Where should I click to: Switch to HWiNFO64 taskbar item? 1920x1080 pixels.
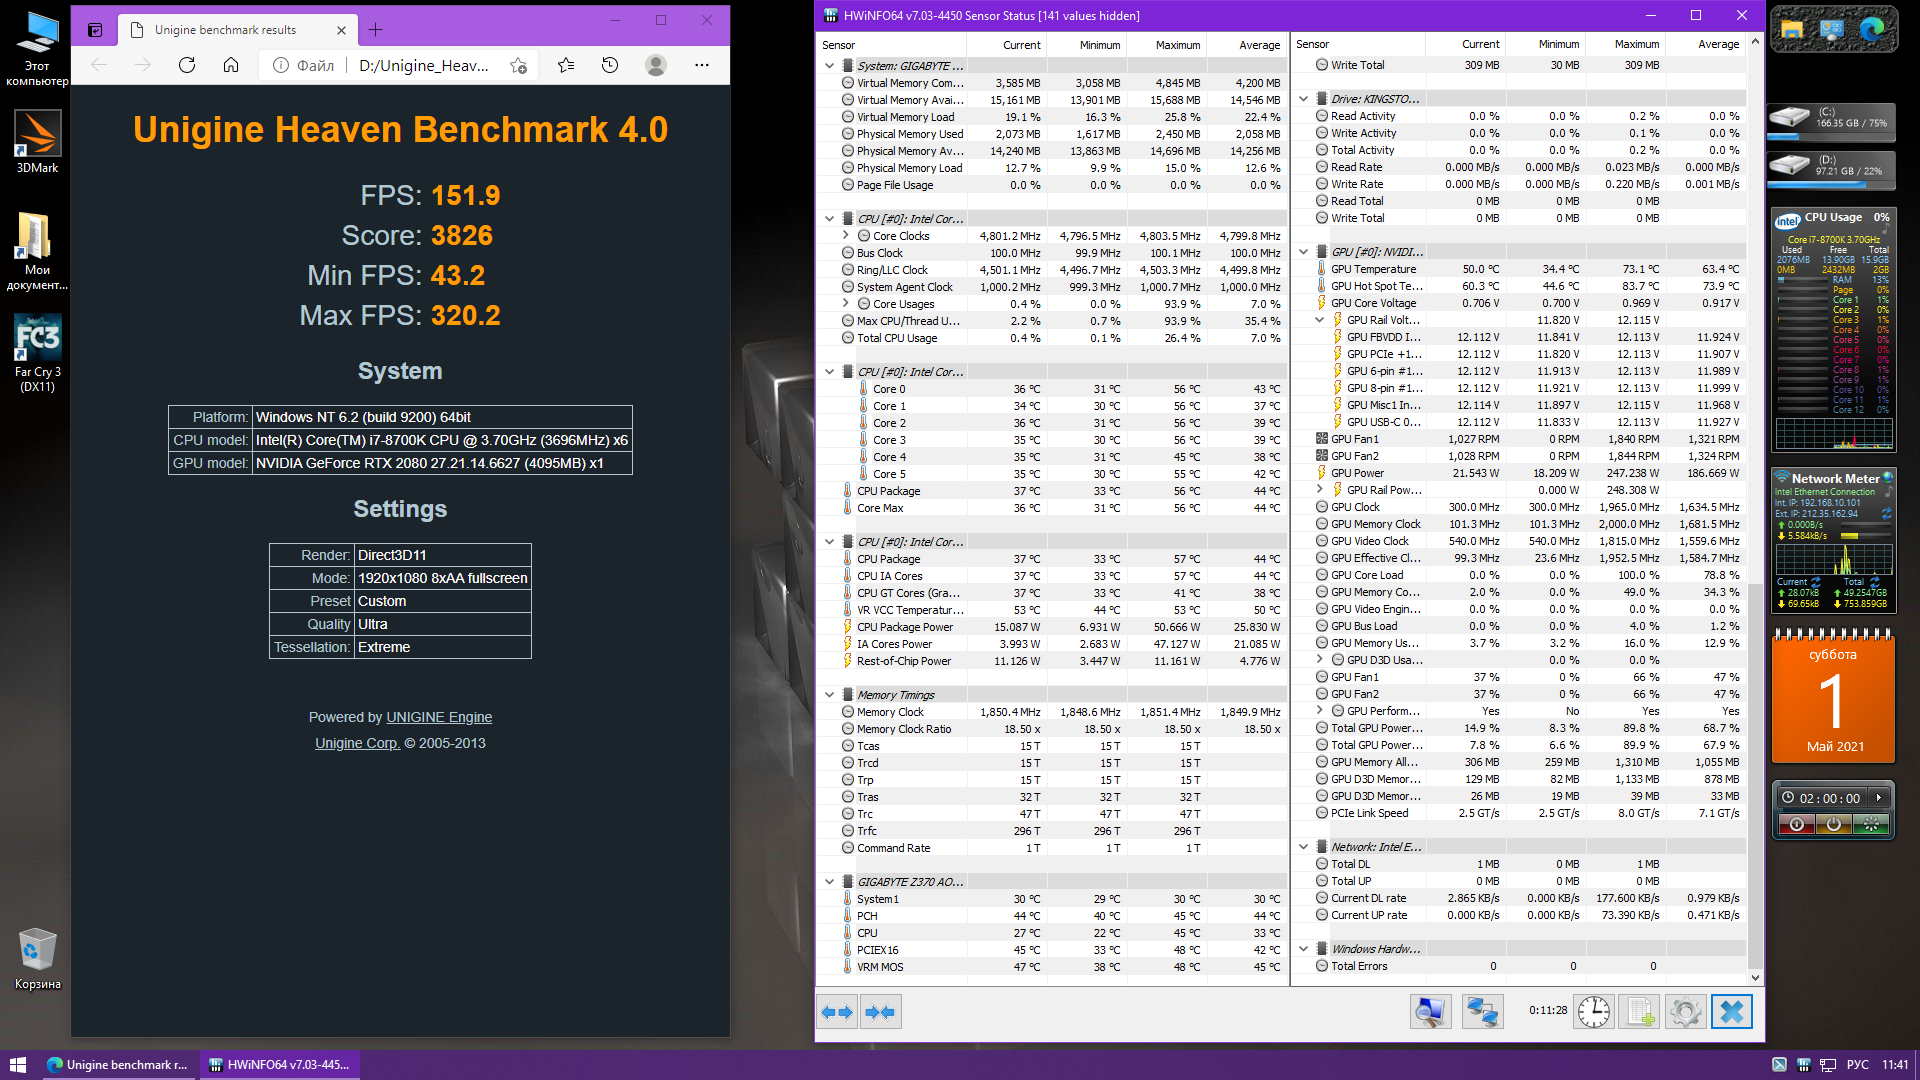pyautogui.click(x=279, y=1065)
